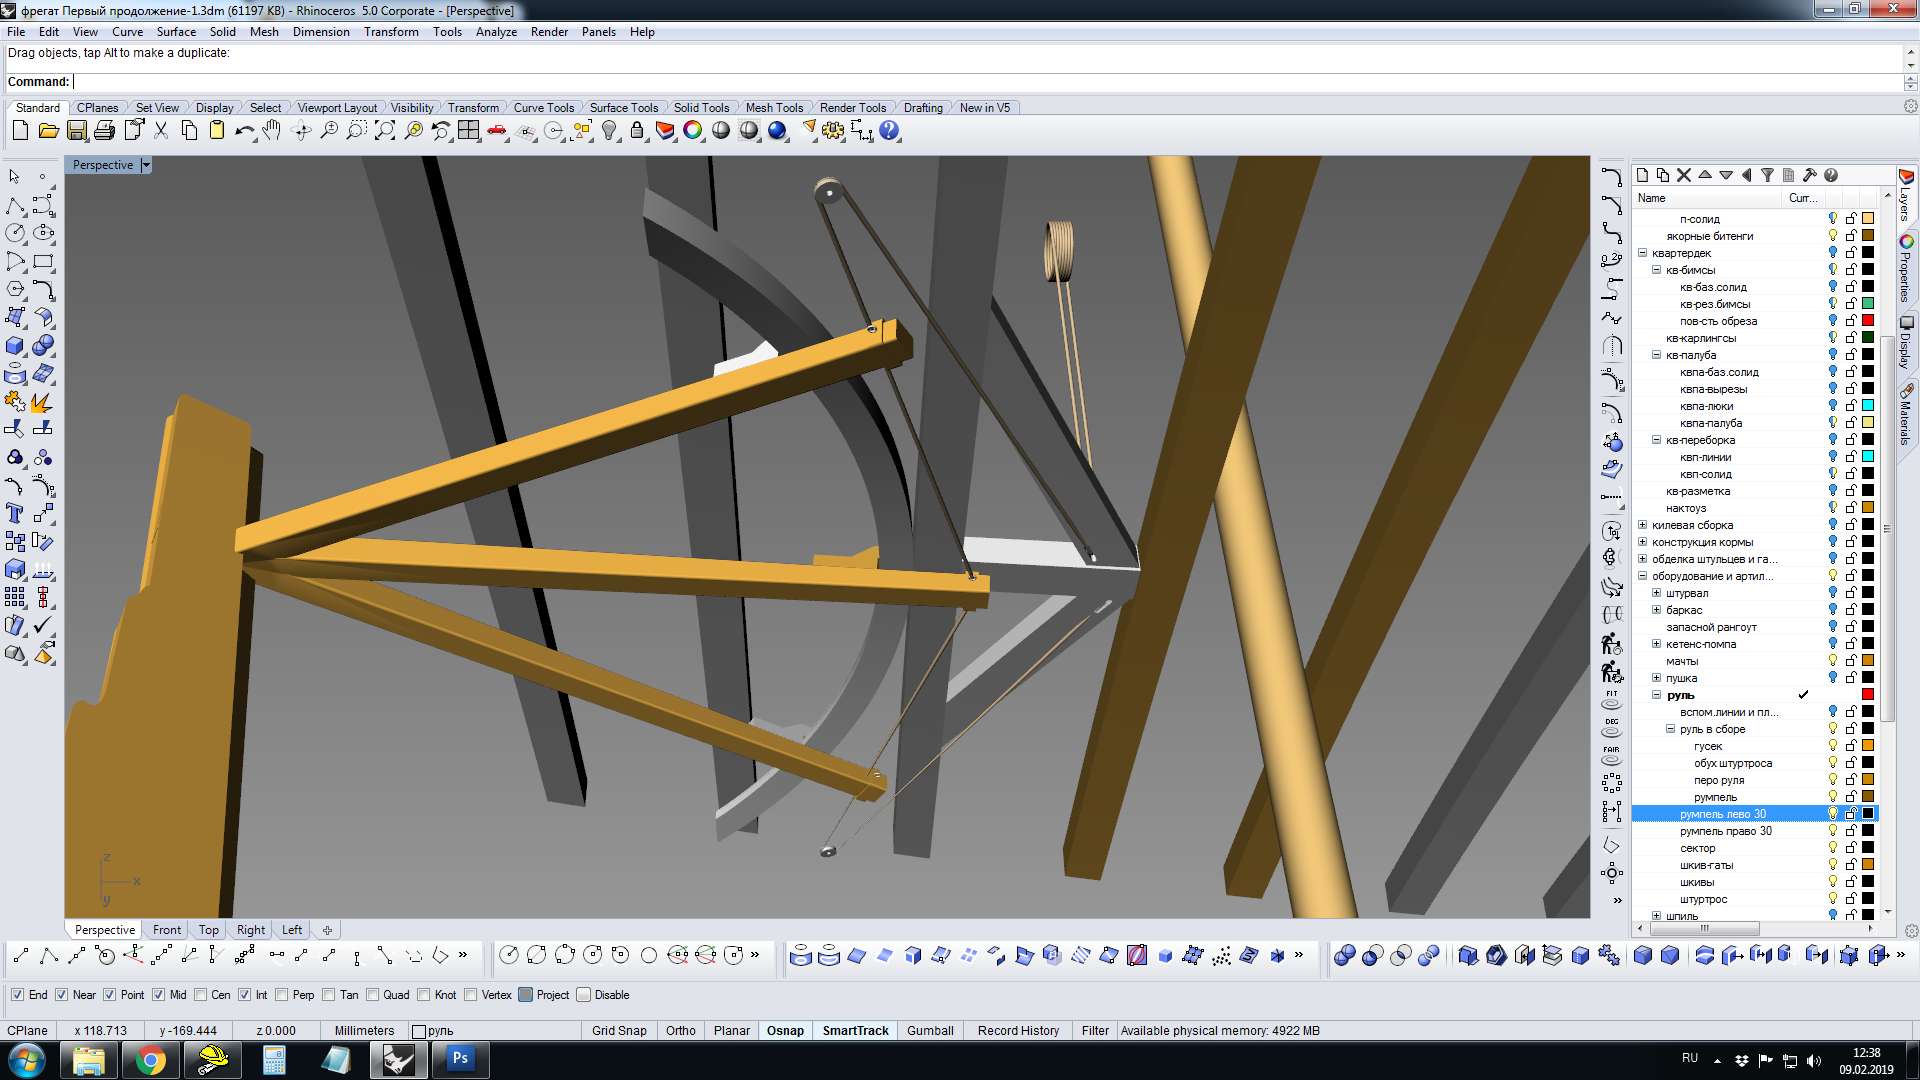Viewport: 1920px width, 1080px height.
Task: Select the Polyline tool in left toolbar
Action: click(15, 205)
